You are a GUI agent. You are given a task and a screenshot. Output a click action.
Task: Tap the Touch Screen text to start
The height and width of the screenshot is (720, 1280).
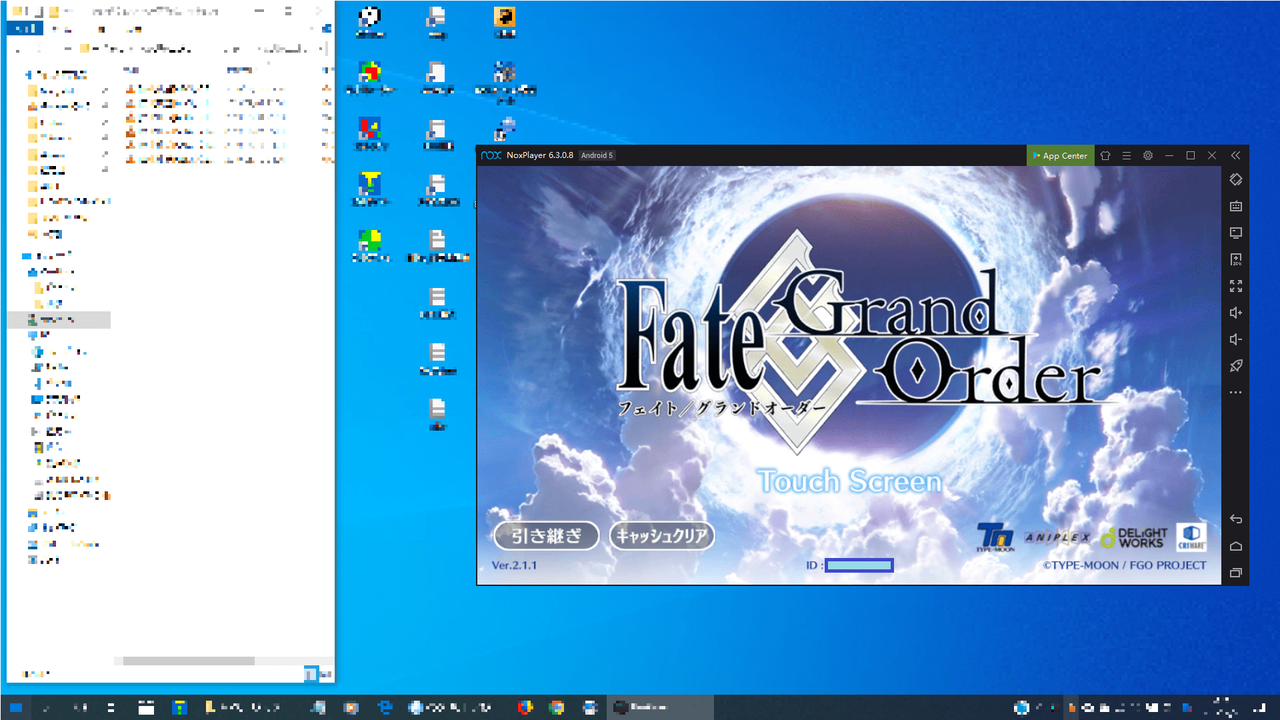(849, 482)
